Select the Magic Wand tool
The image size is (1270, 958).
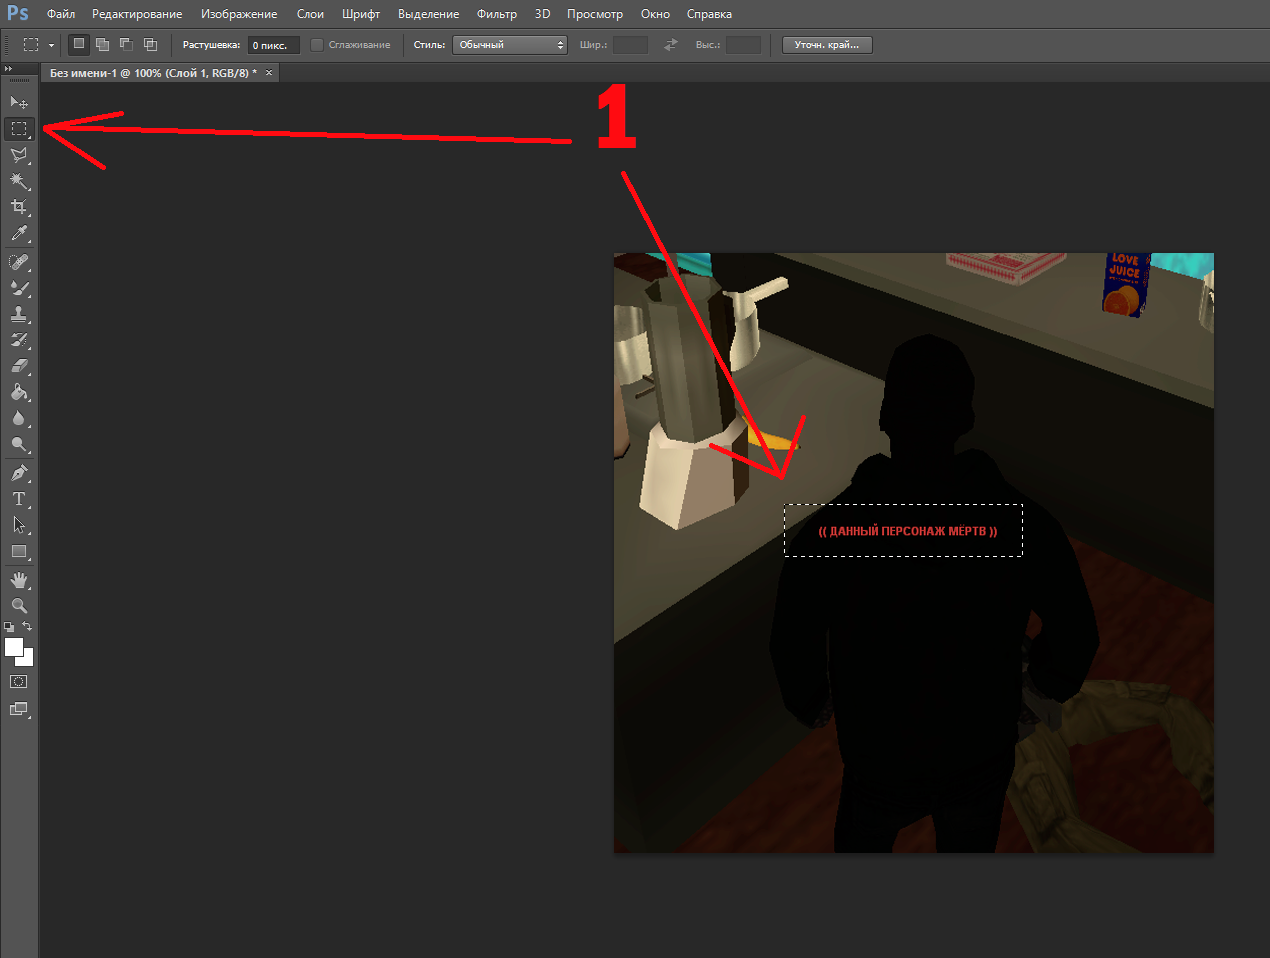click(x=18, y=181)
